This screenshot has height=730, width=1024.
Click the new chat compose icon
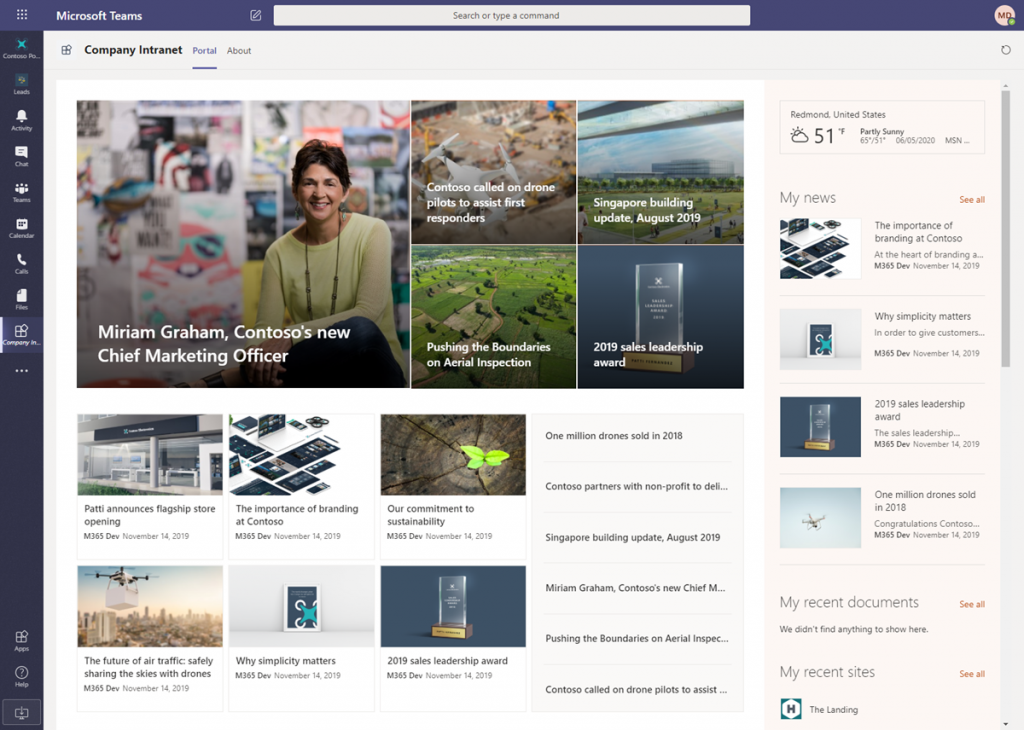255,15
